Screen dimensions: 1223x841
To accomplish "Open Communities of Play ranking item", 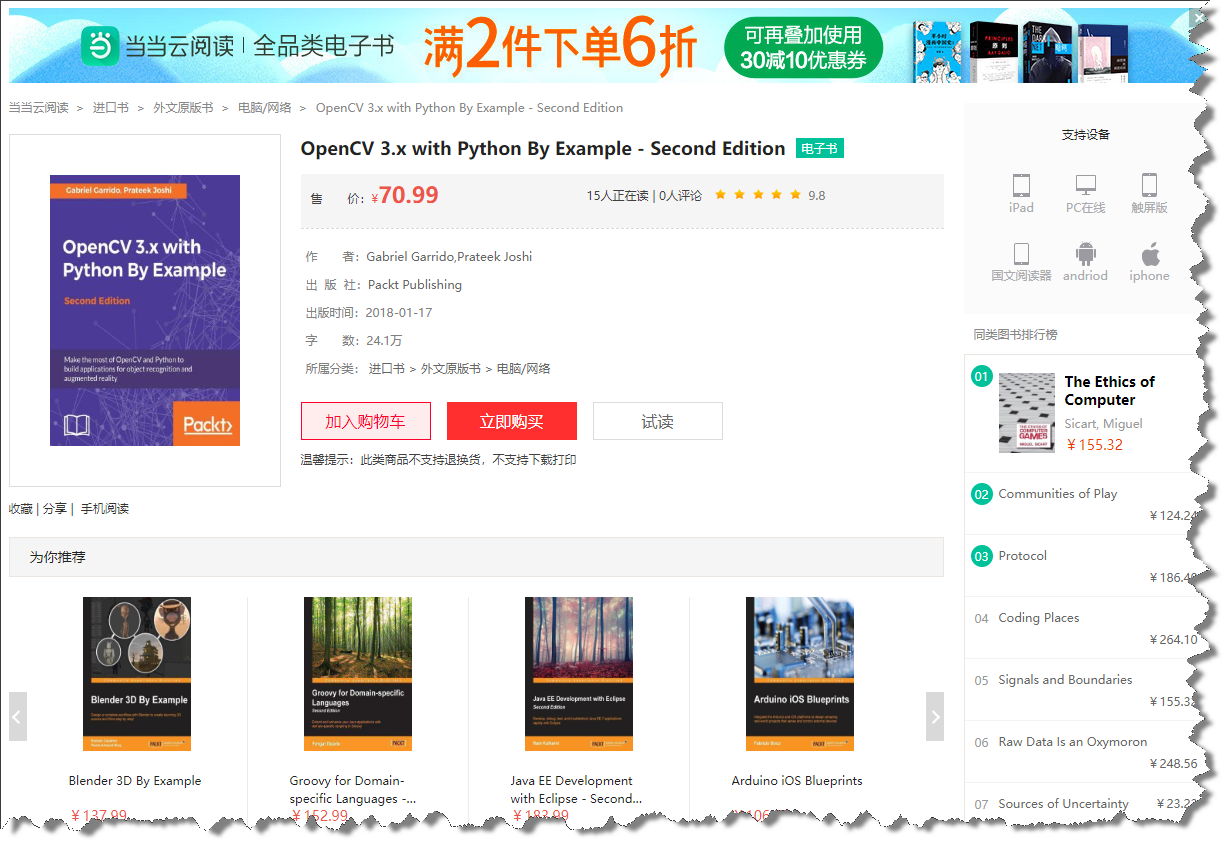I will coord(1058,494).
